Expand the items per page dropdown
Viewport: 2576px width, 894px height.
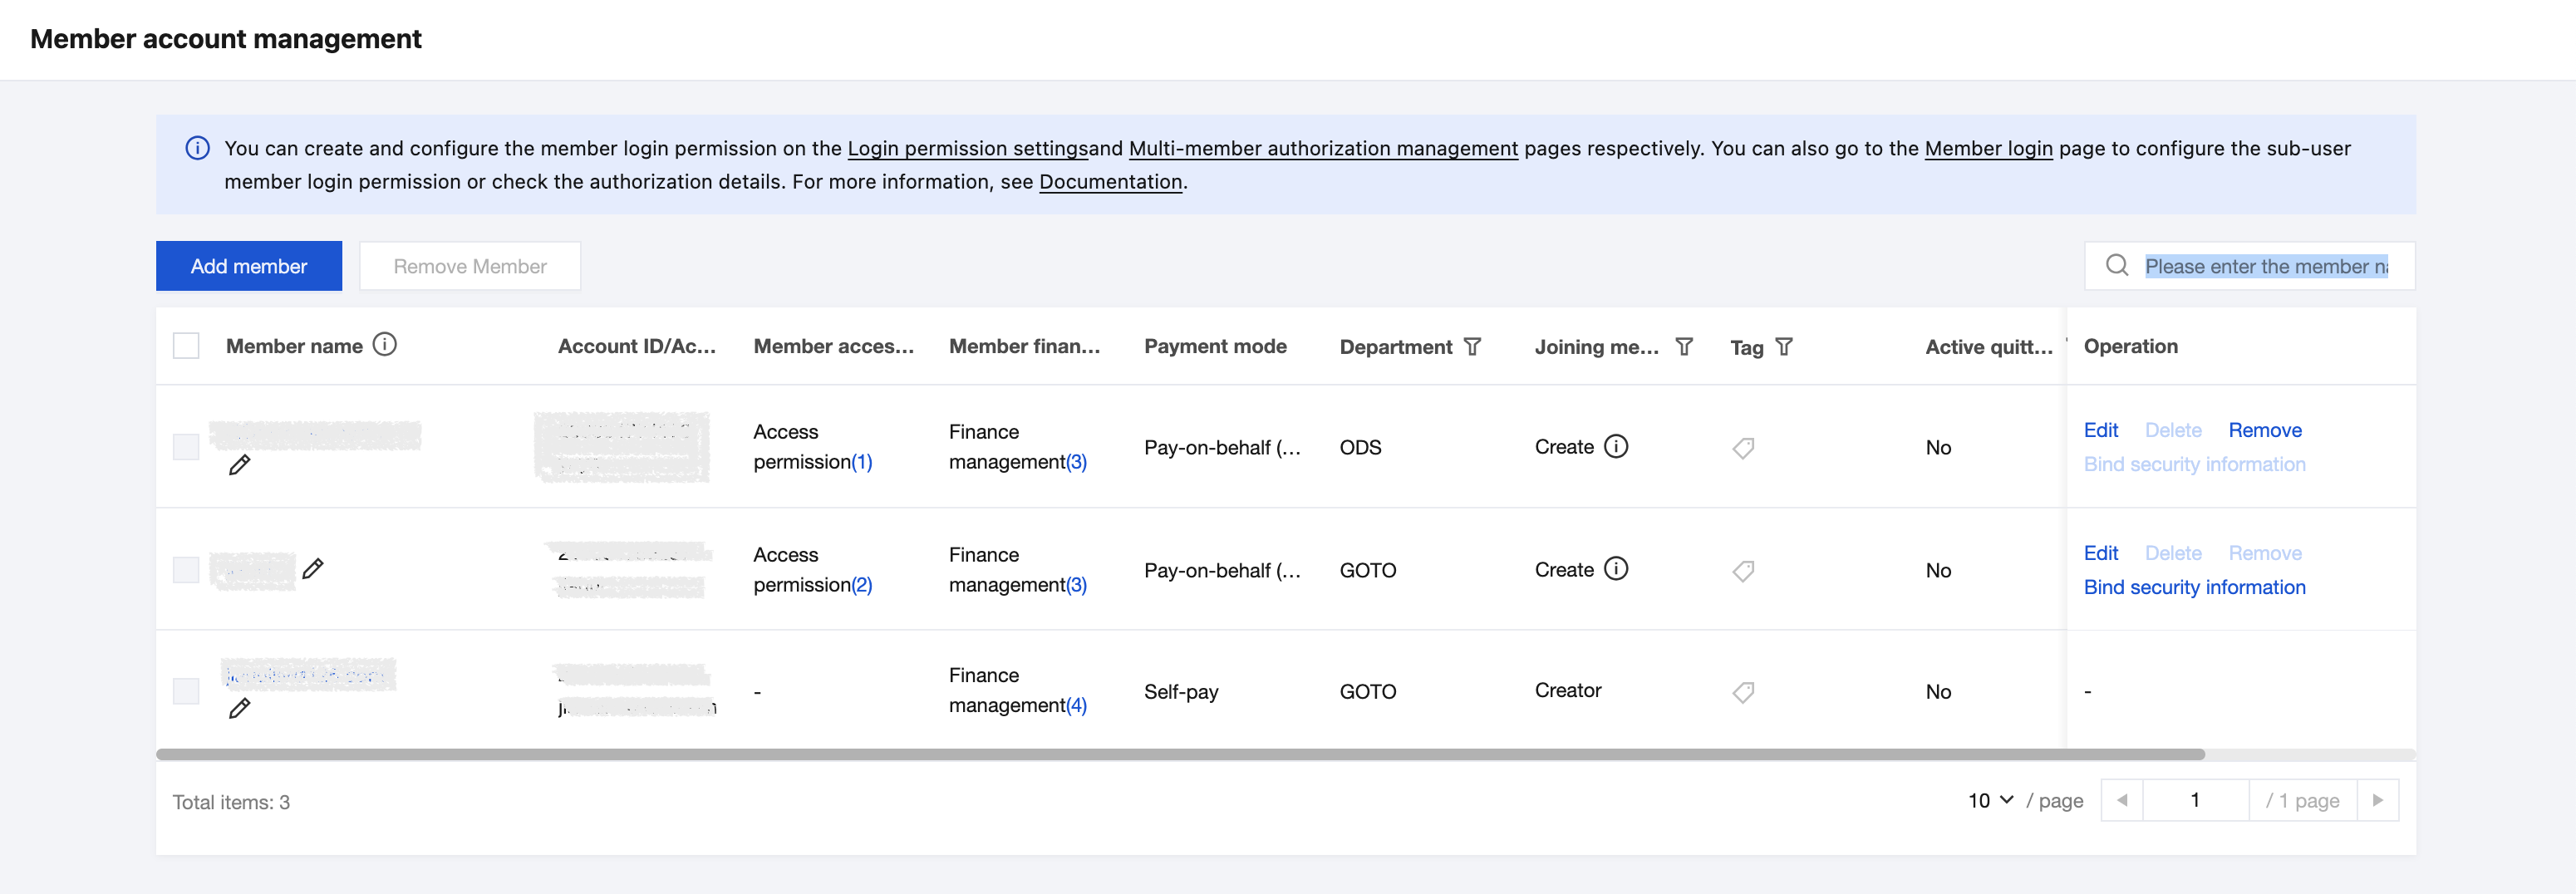[1990, 800]
